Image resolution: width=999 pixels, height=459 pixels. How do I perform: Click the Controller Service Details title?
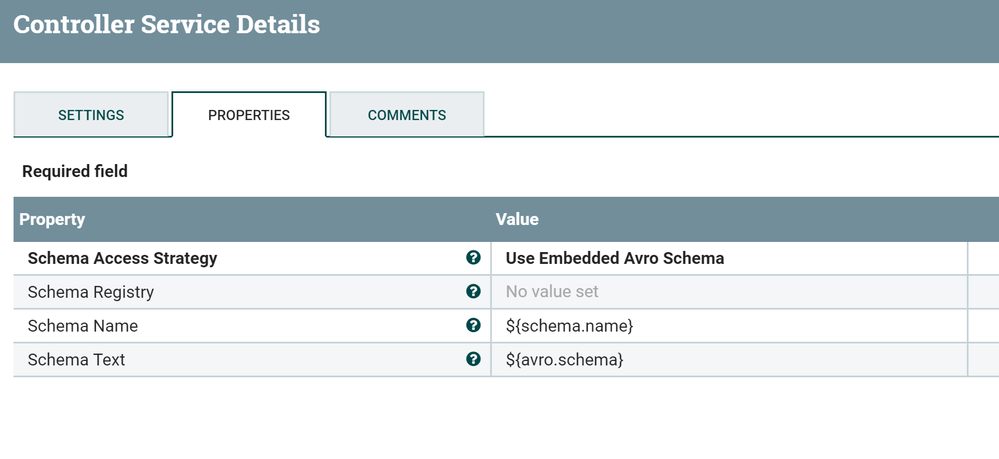point(167,25)
